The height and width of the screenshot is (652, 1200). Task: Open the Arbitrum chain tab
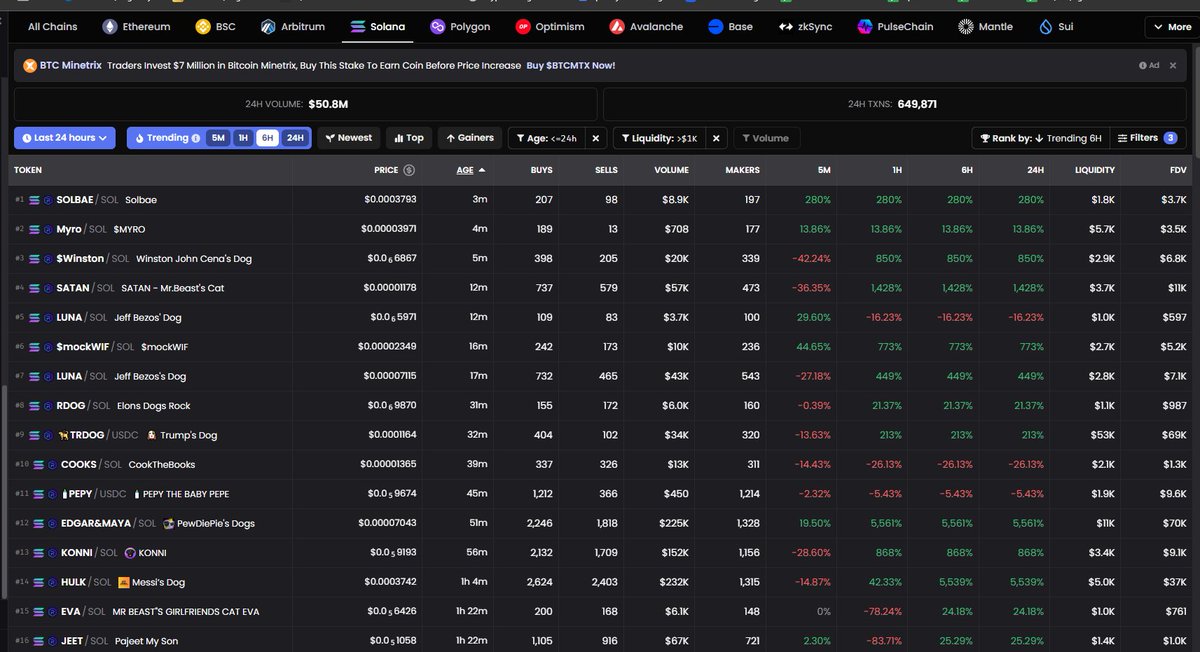(293, 27)
